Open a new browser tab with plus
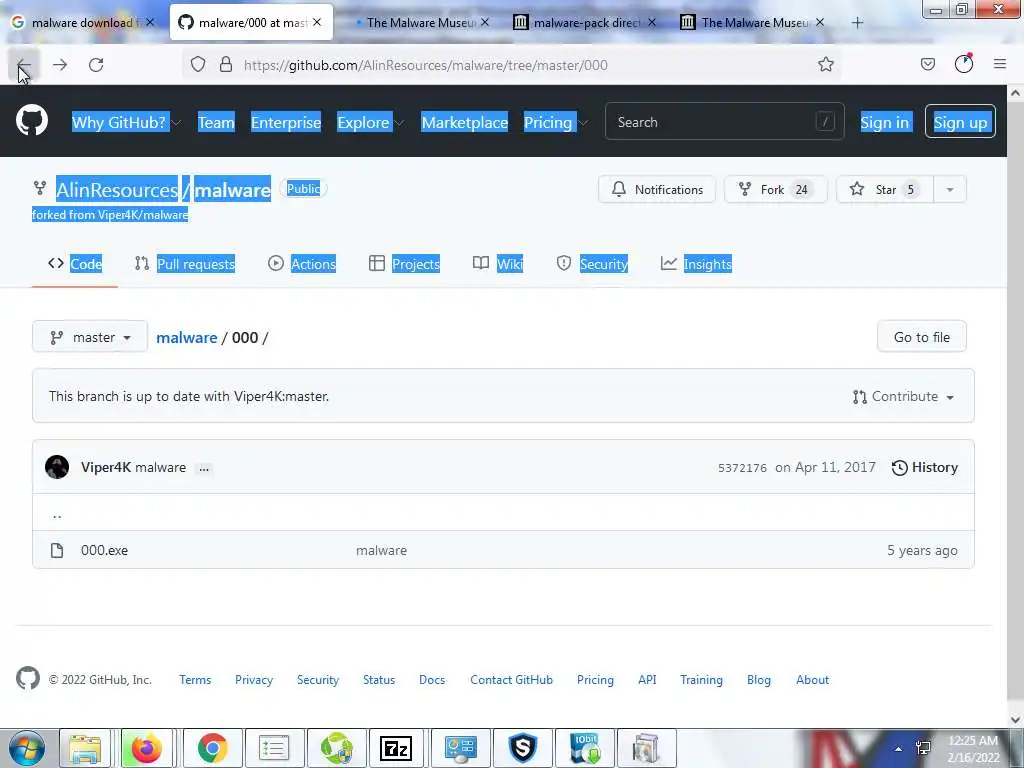The height and width of the screenshot is (768, 1024). pos(857,23)
